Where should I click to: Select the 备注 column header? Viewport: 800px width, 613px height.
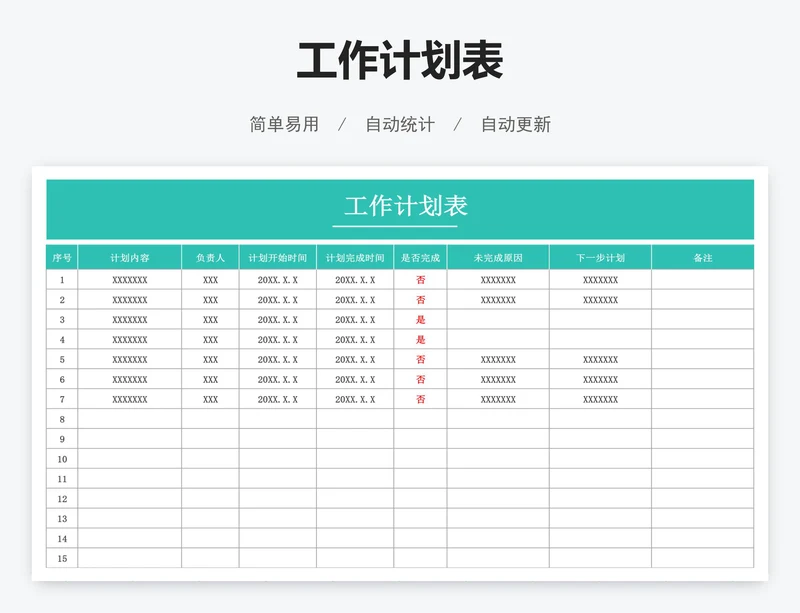click(703, 257)
